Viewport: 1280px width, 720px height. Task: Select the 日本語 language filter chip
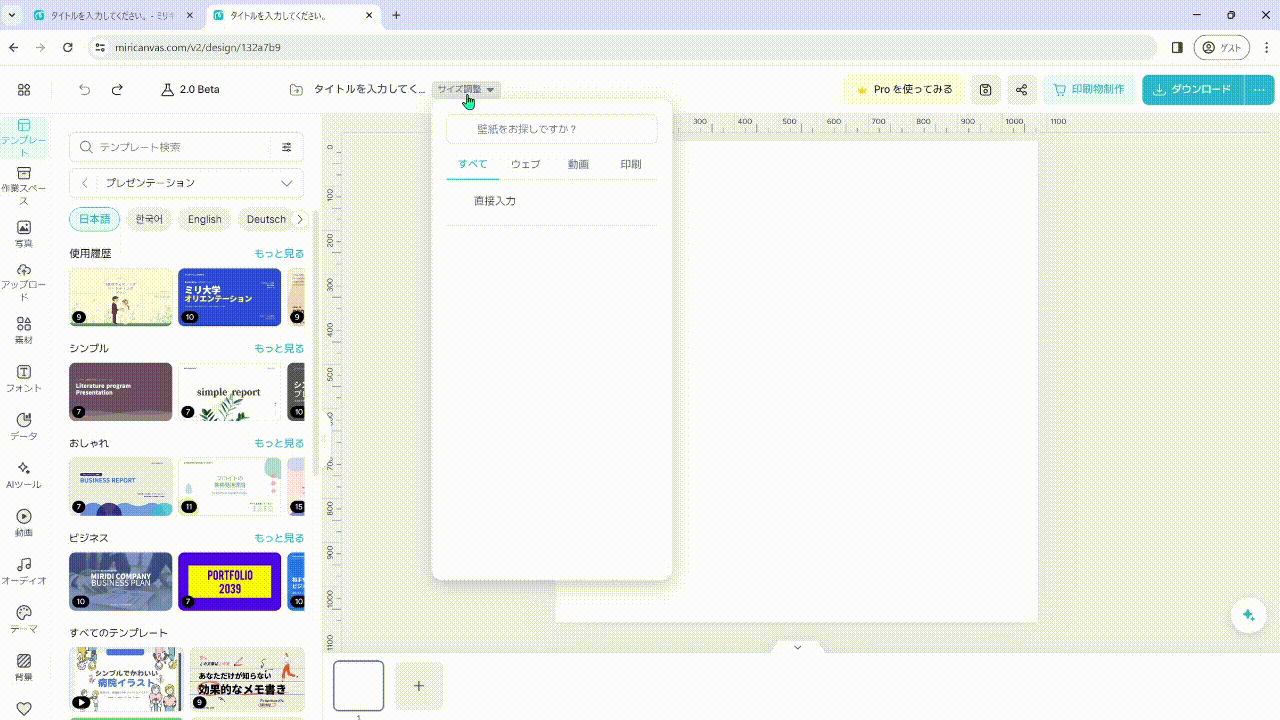coord(95,219)
